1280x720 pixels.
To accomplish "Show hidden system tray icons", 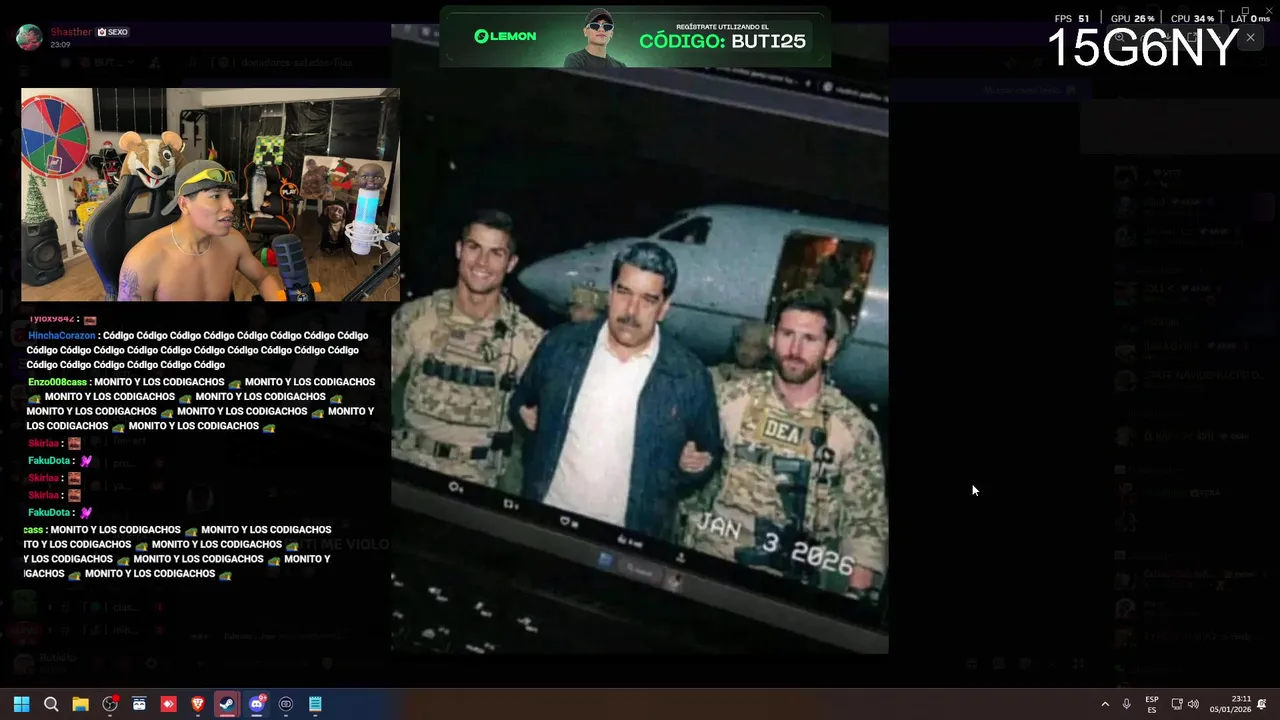I will [x=1105, y=704].
